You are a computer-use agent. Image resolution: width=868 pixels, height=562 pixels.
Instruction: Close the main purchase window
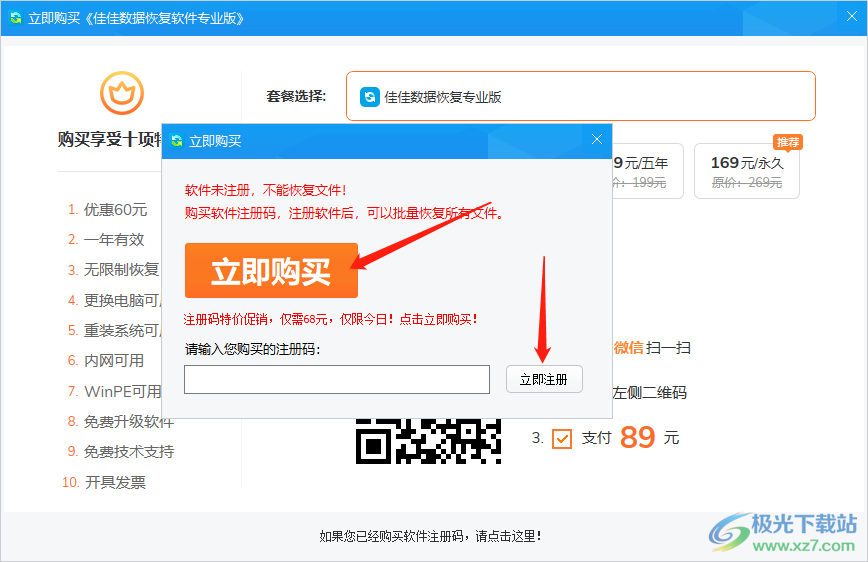(852, 17)
